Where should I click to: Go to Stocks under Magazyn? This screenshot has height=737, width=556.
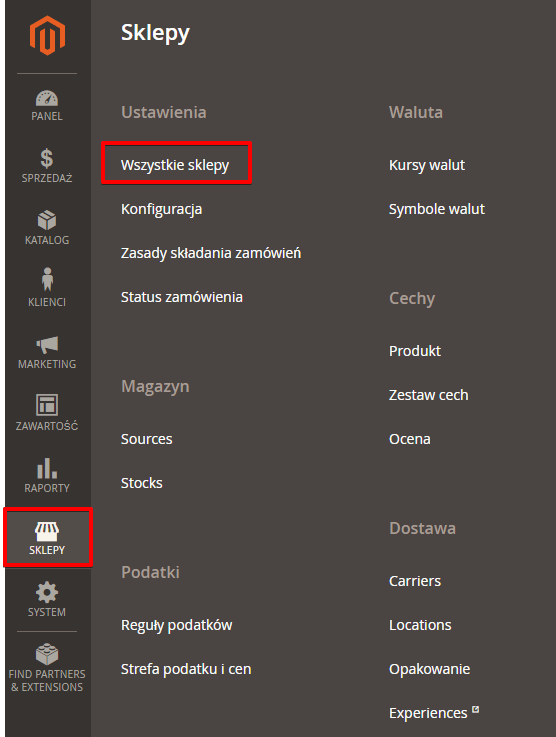141,483
